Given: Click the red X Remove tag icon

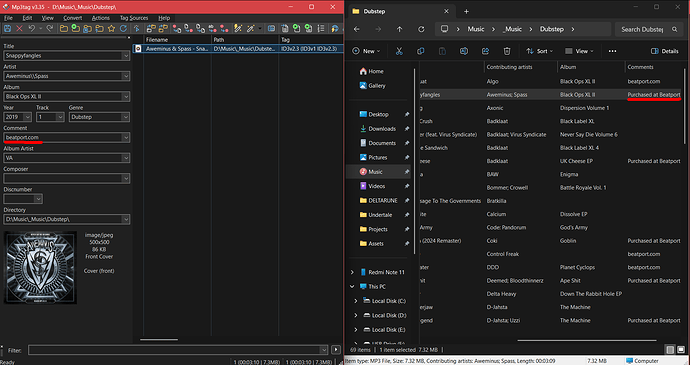Looking at the screenshot, I should tap(19, 29).
